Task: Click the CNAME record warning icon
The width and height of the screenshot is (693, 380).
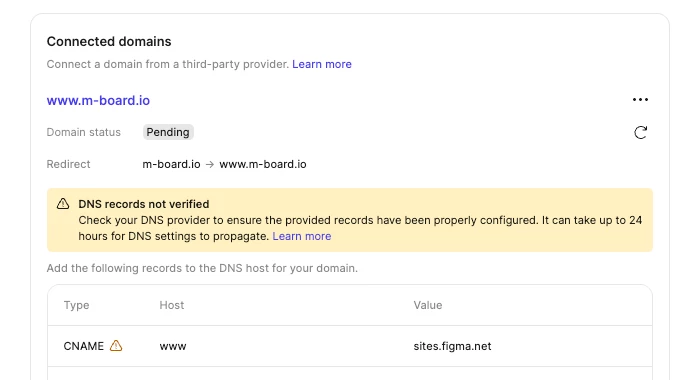Action: [116, 346]
